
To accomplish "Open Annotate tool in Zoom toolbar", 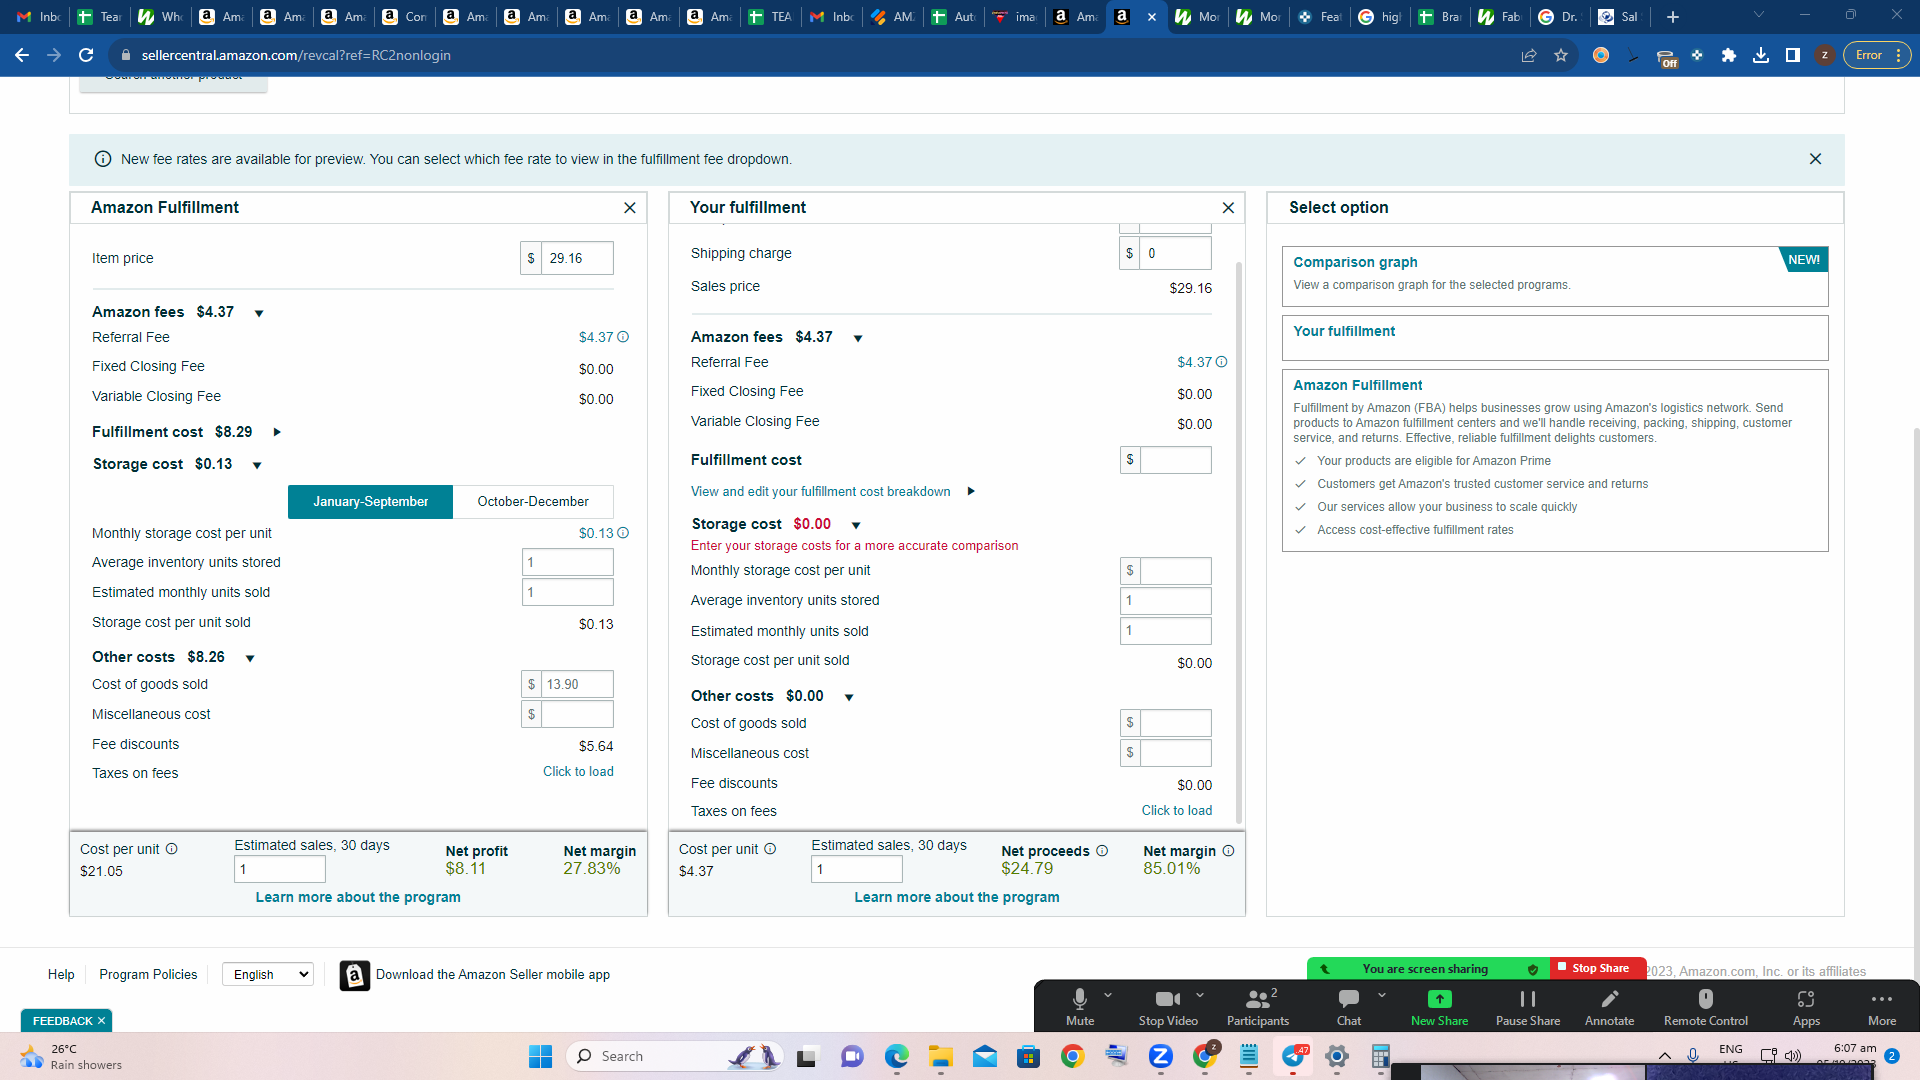I will pos(1610,1007).
